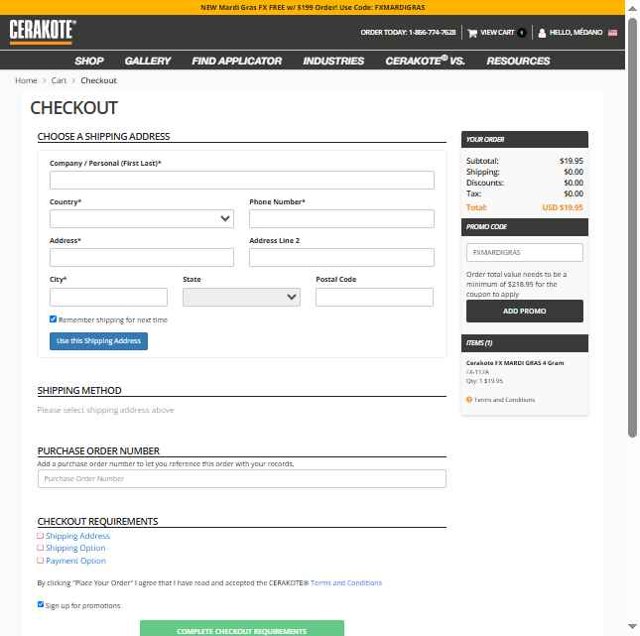
Task: Focus the Address Line 2 field
Action: click(x=342, y=258)
